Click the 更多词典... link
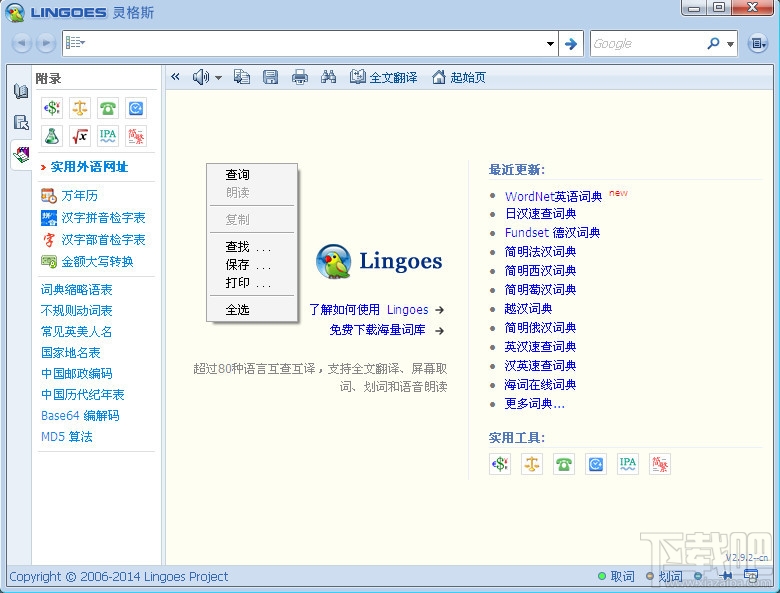Screen dimensions: 780x593 [x=534, y=403]
